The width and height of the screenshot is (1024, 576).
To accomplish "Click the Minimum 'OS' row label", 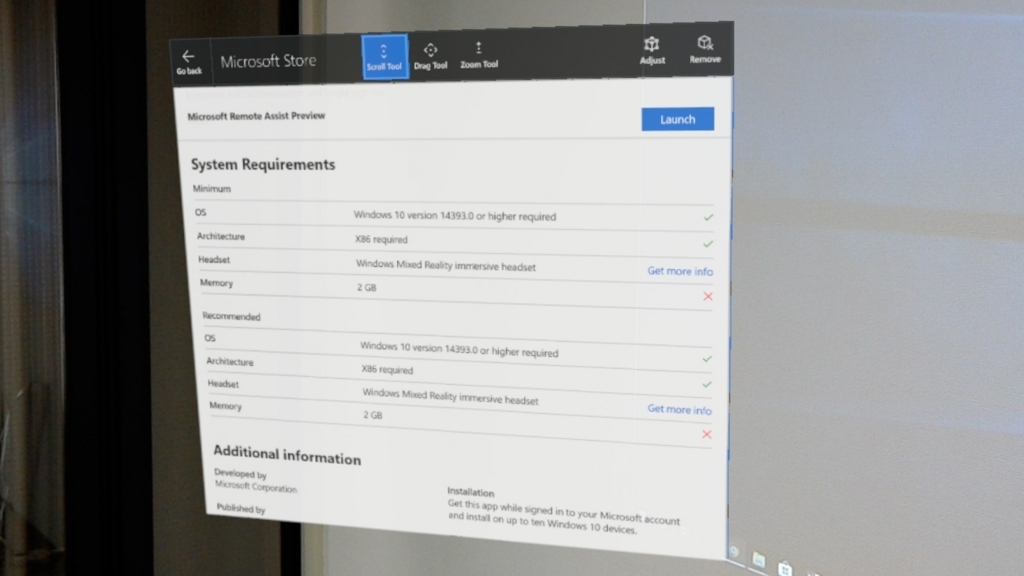I will (x=200, y=212).
